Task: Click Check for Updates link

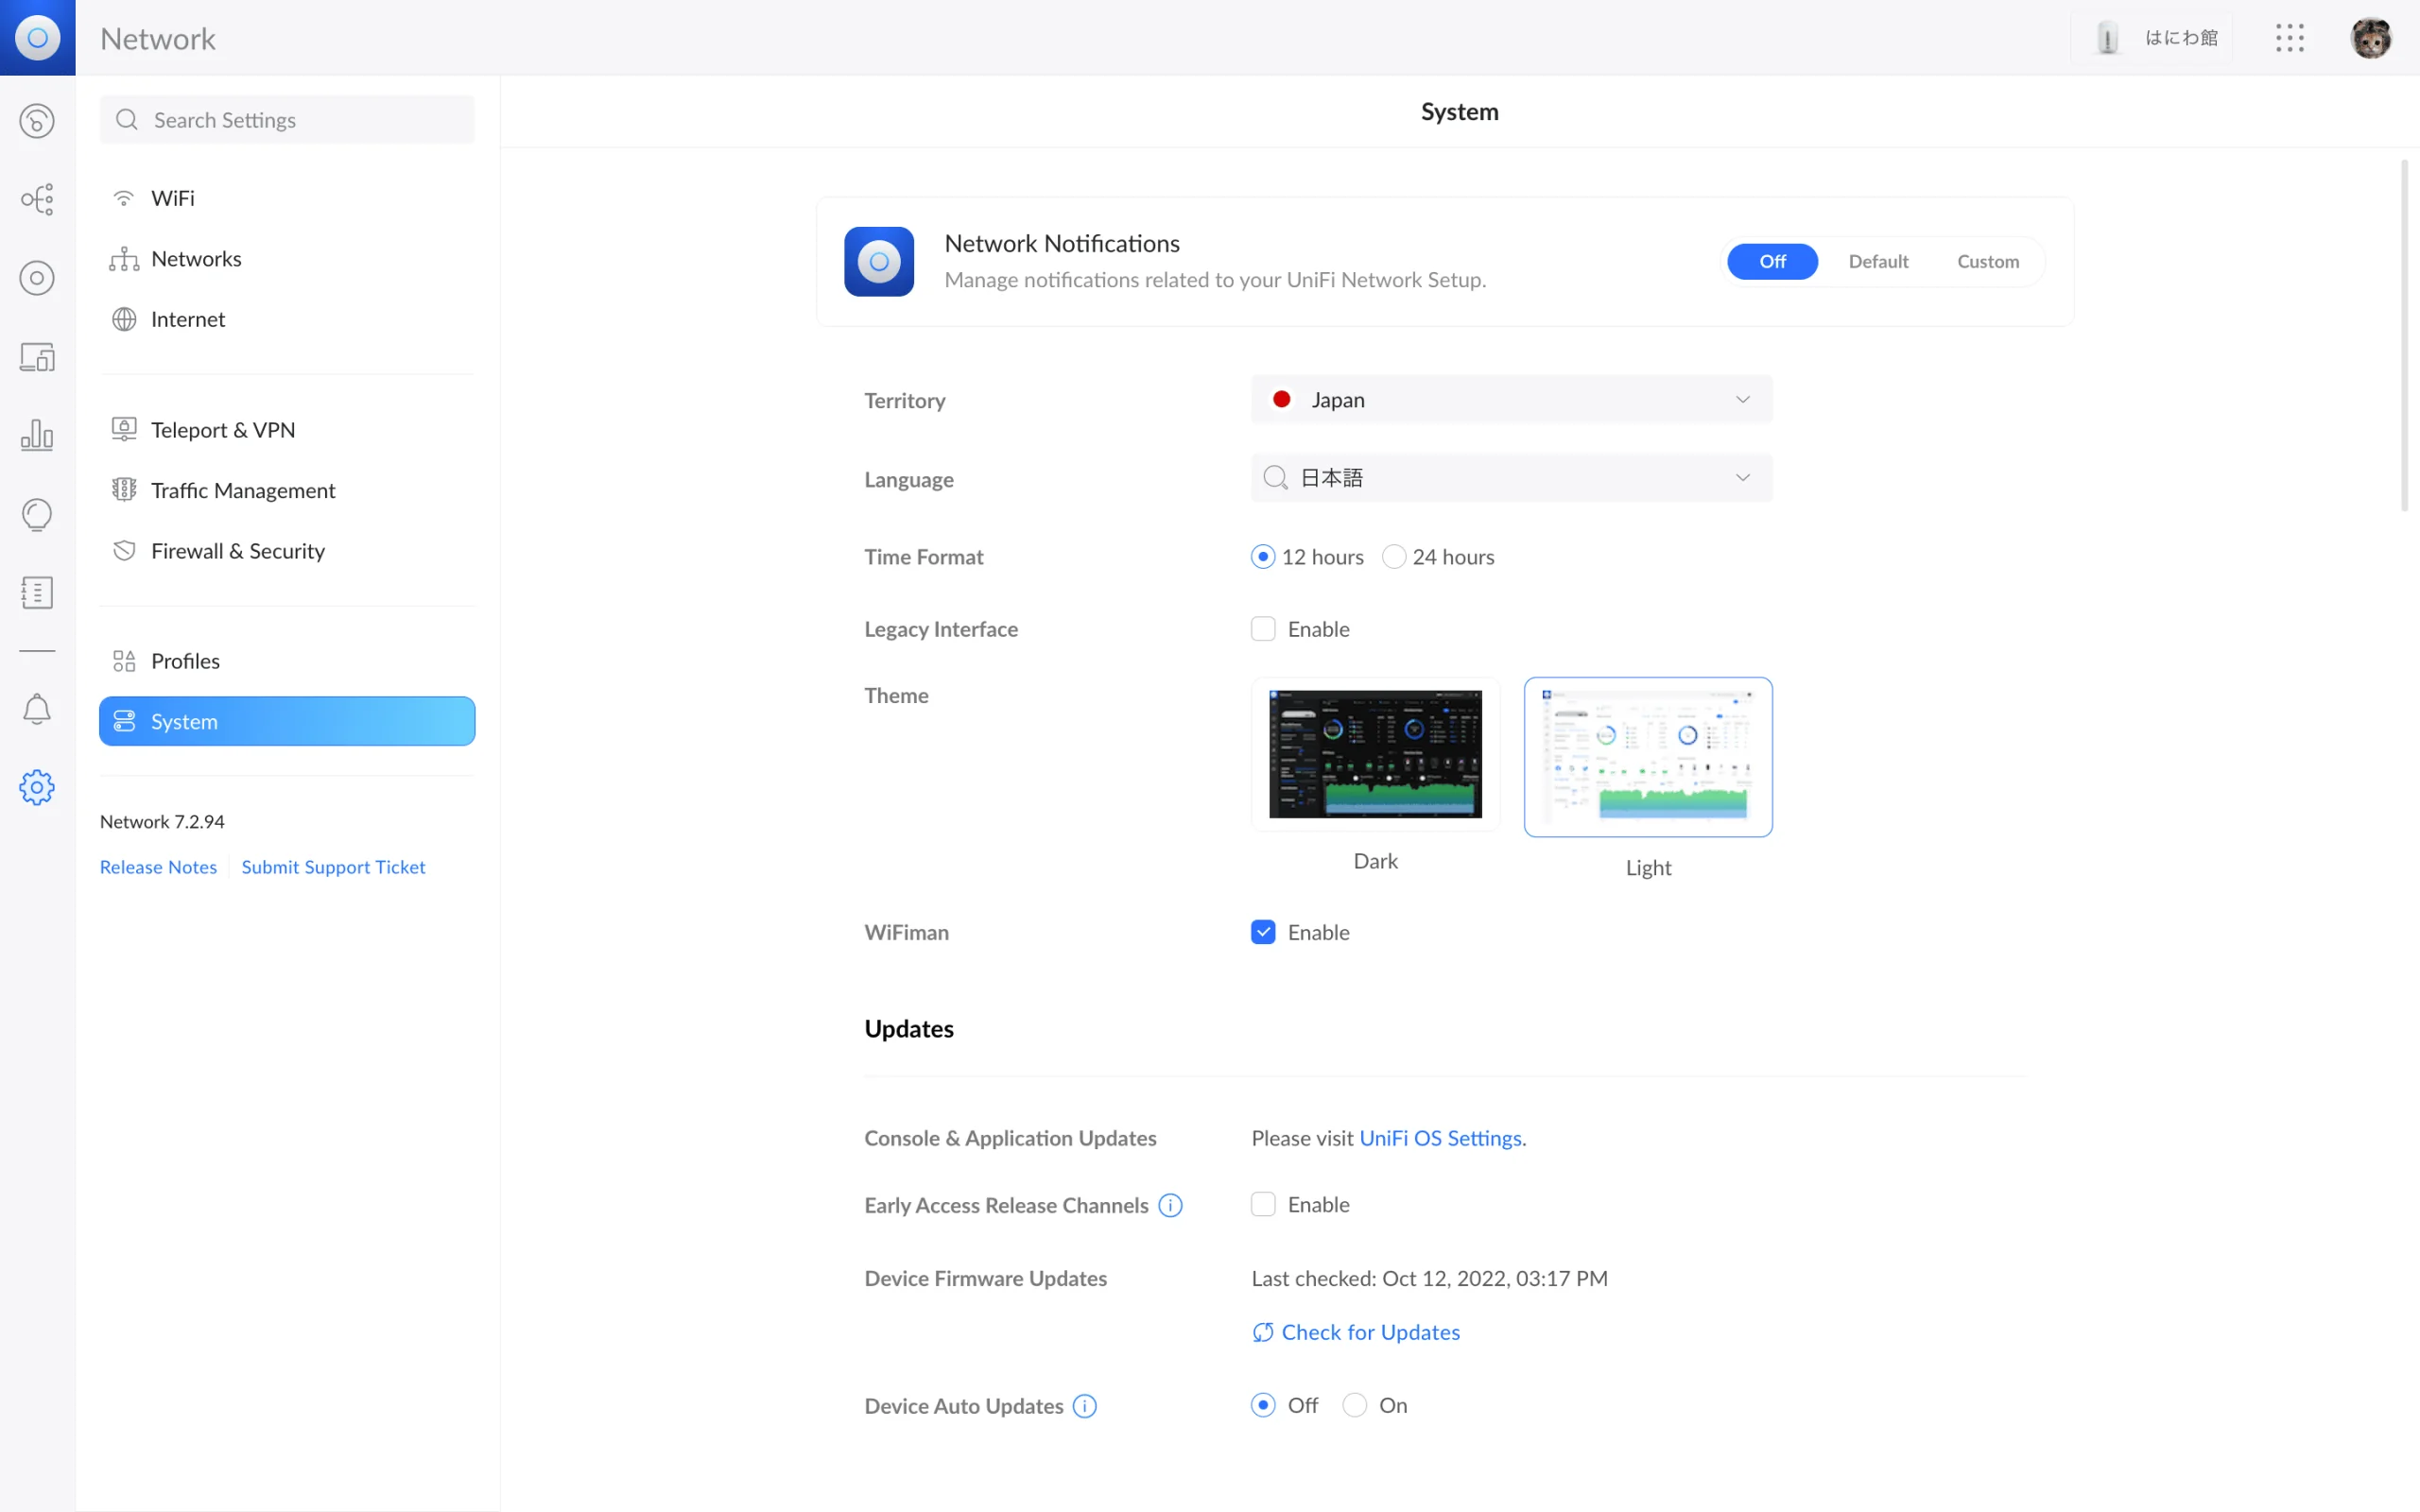Action: 1356,1332
